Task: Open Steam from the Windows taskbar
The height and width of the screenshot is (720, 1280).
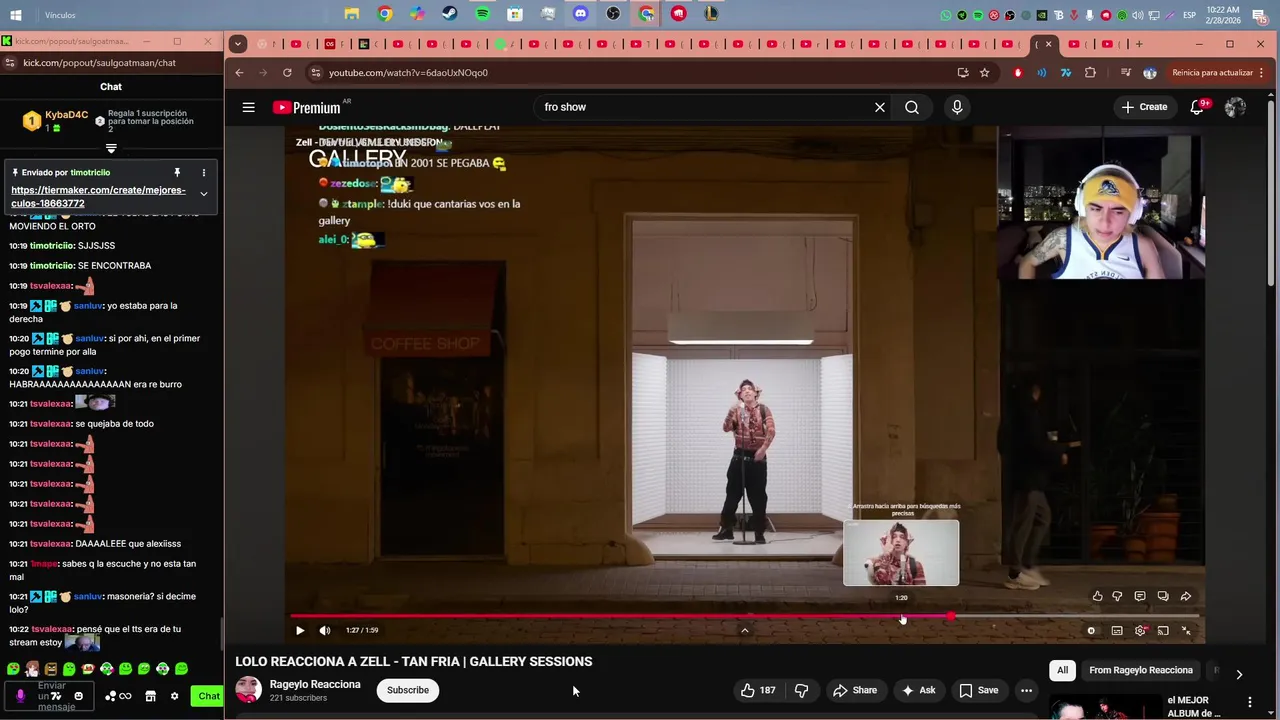Action: [x=449, y=14]
